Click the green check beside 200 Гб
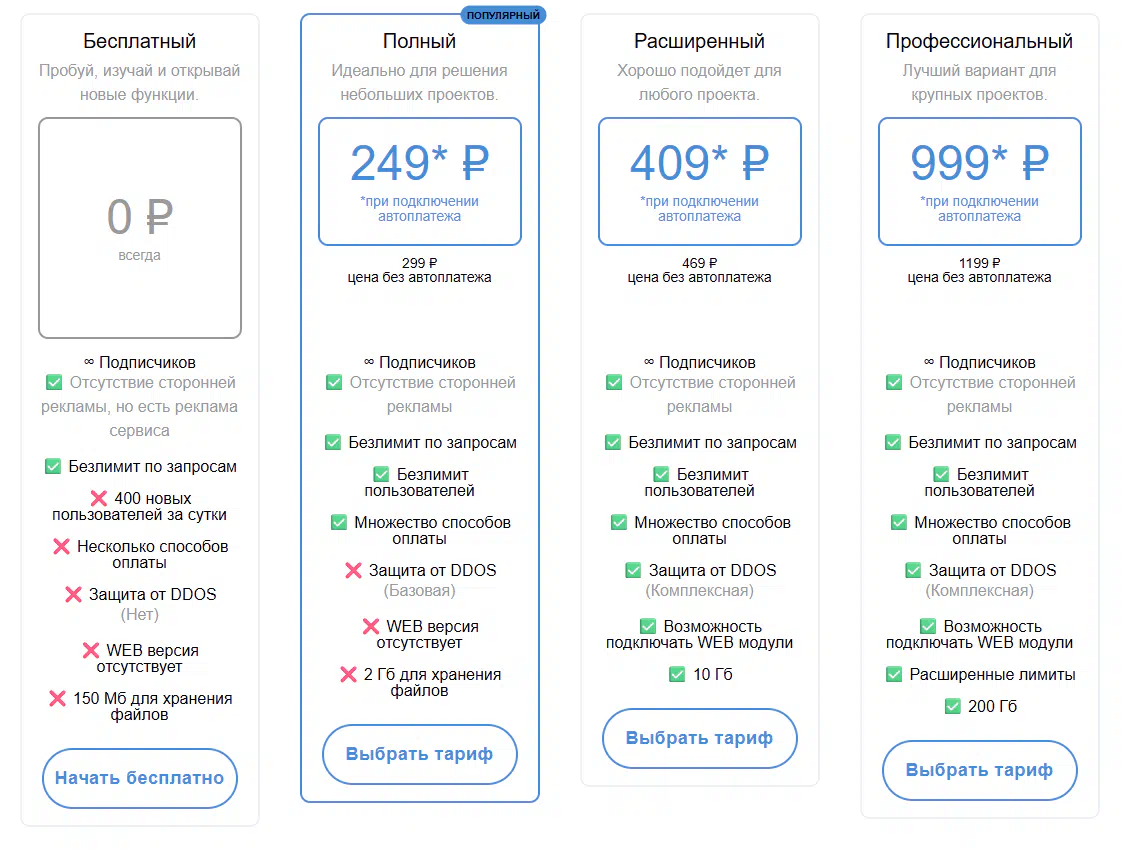Screen dimensions: 1131x849 tap(952, 706)
